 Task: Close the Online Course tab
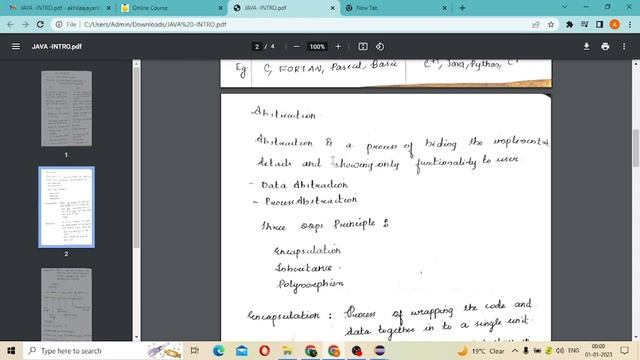pyautogui.click(x=221, y=8)
